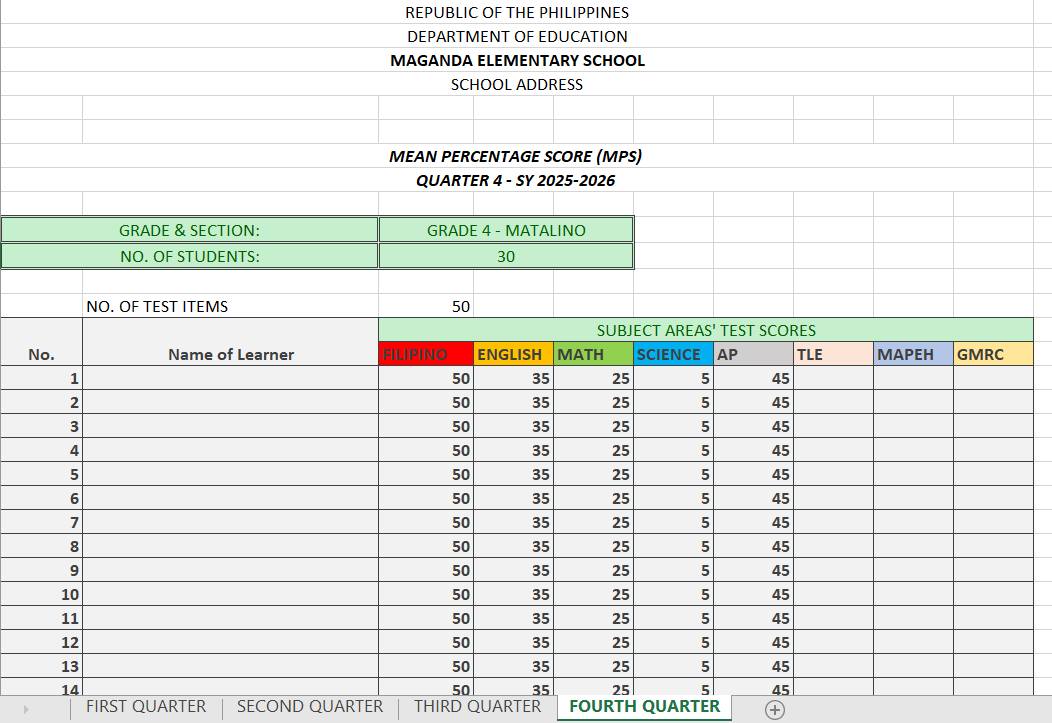Select the No. column header cell
The height and width of the screenshot is (723, 1052).
point(42,342)
